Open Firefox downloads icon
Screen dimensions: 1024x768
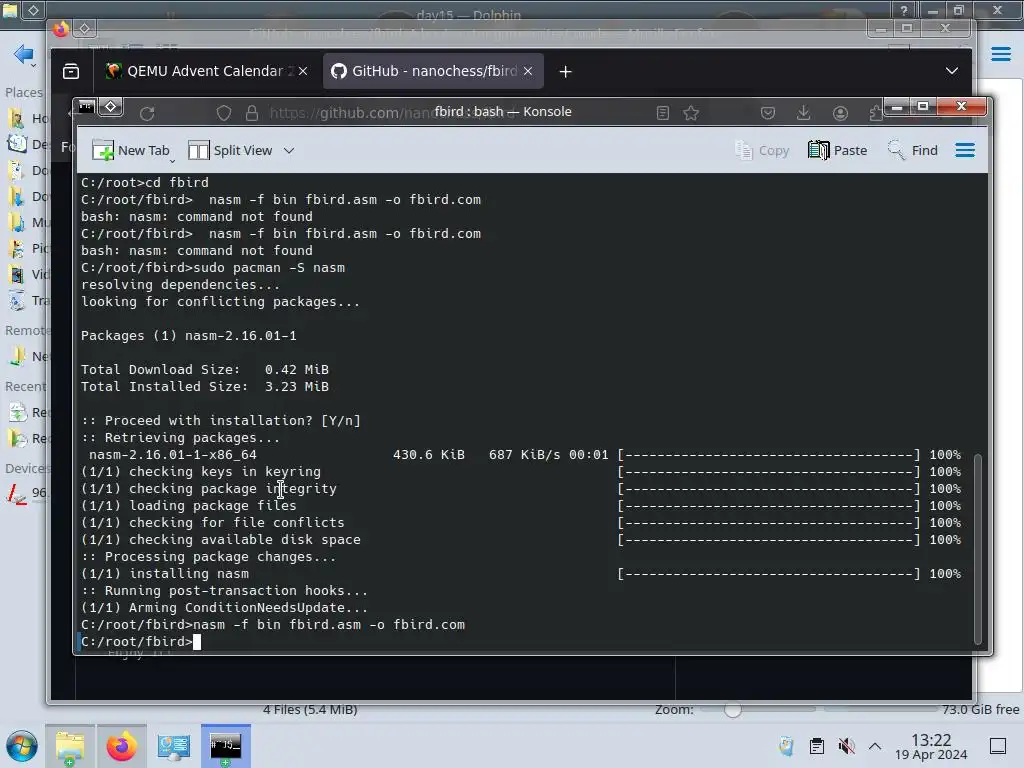[804, 113]
